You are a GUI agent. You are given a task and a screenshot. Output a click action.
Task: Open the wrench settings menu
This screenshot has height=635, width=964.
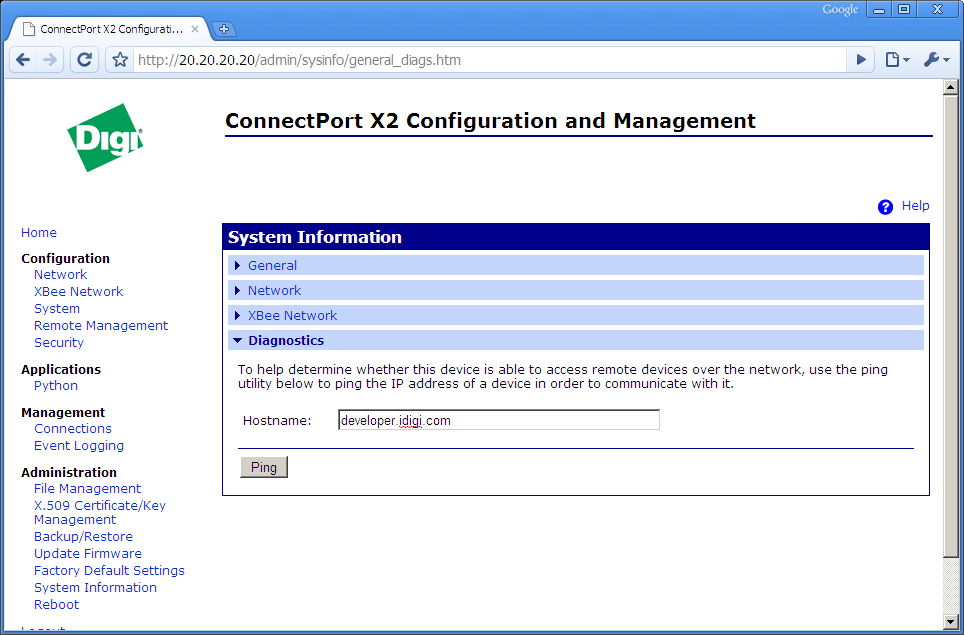(936, 60)
